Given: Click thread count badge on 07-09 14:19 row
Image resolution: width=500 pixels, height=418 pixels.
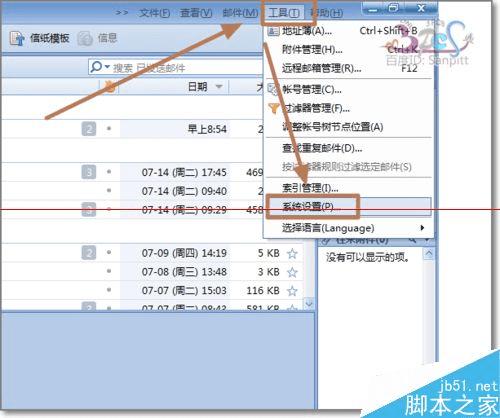Looking at the screenshot, I should coord(89,253).
